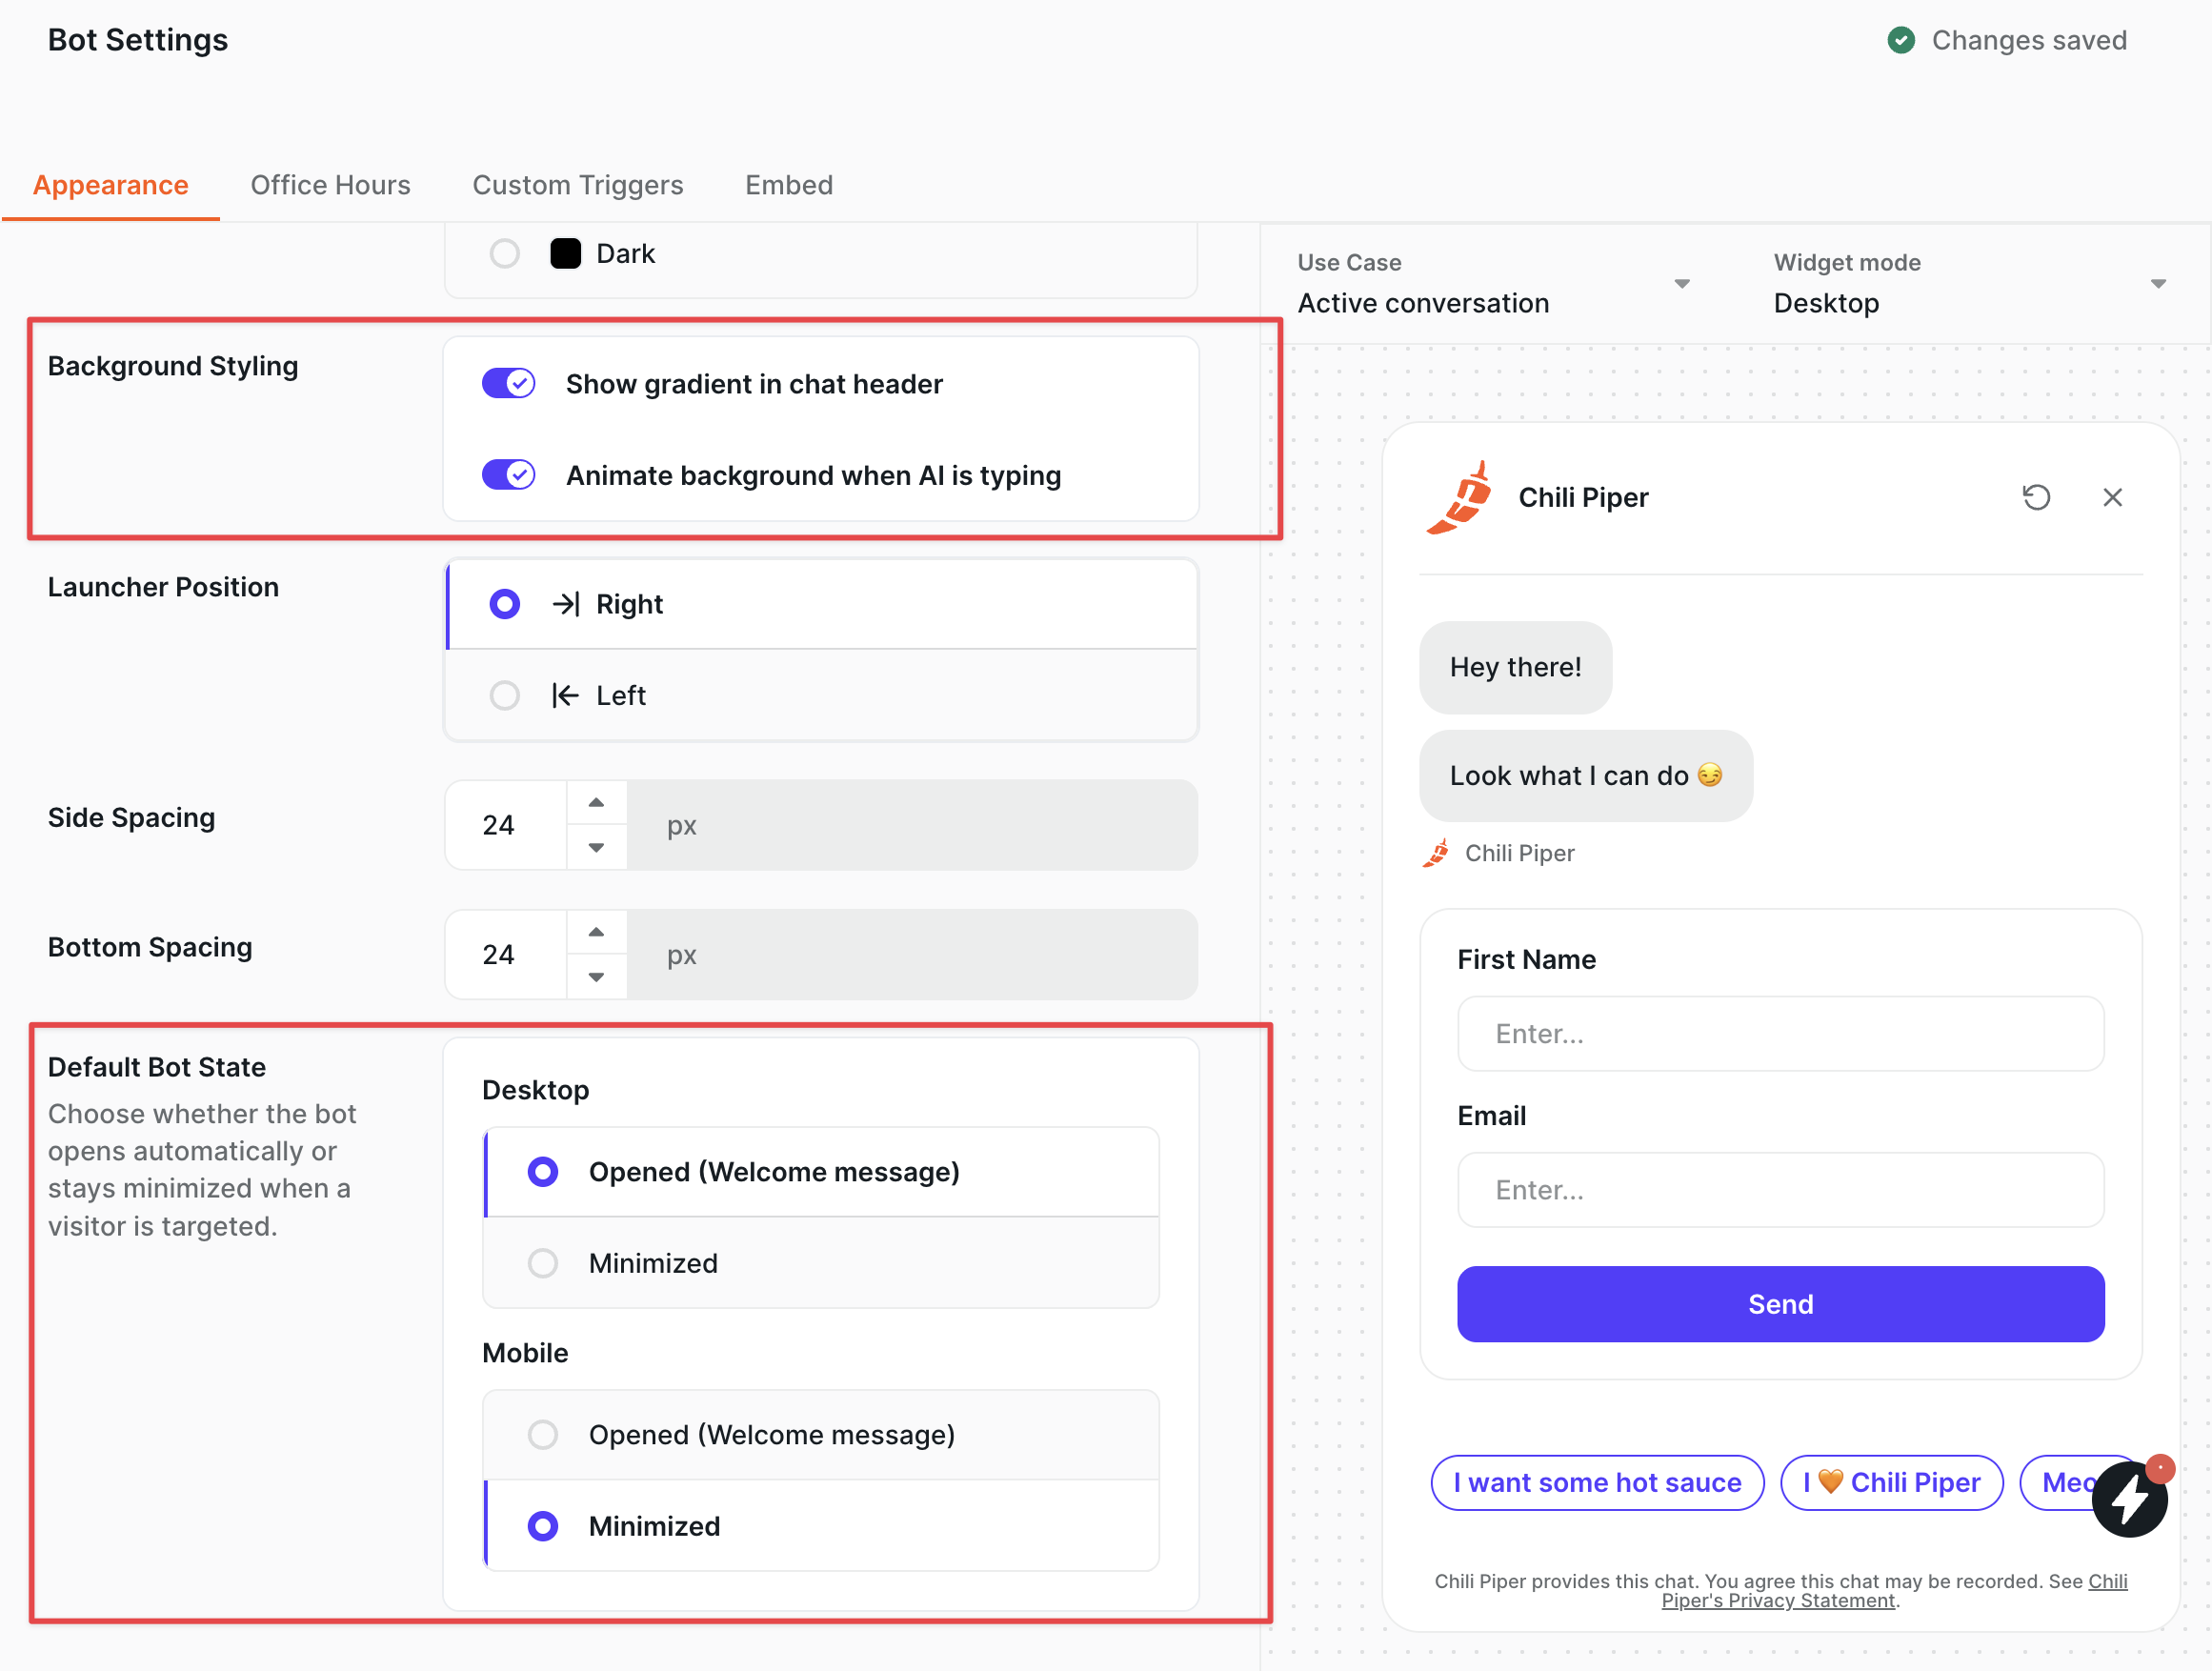Click the First Name input field
This screenshot has width=2212, height=1671.
pos(1780,1033)
